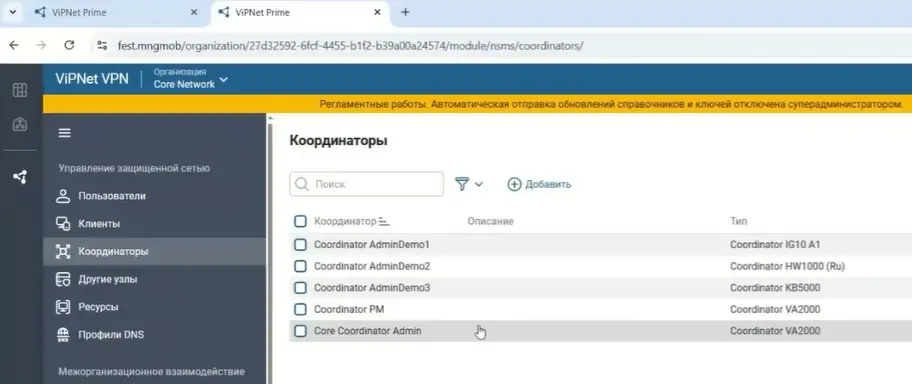
Task: Click the Межорганизационное взаимодействие section label
Action: point(152,372)
